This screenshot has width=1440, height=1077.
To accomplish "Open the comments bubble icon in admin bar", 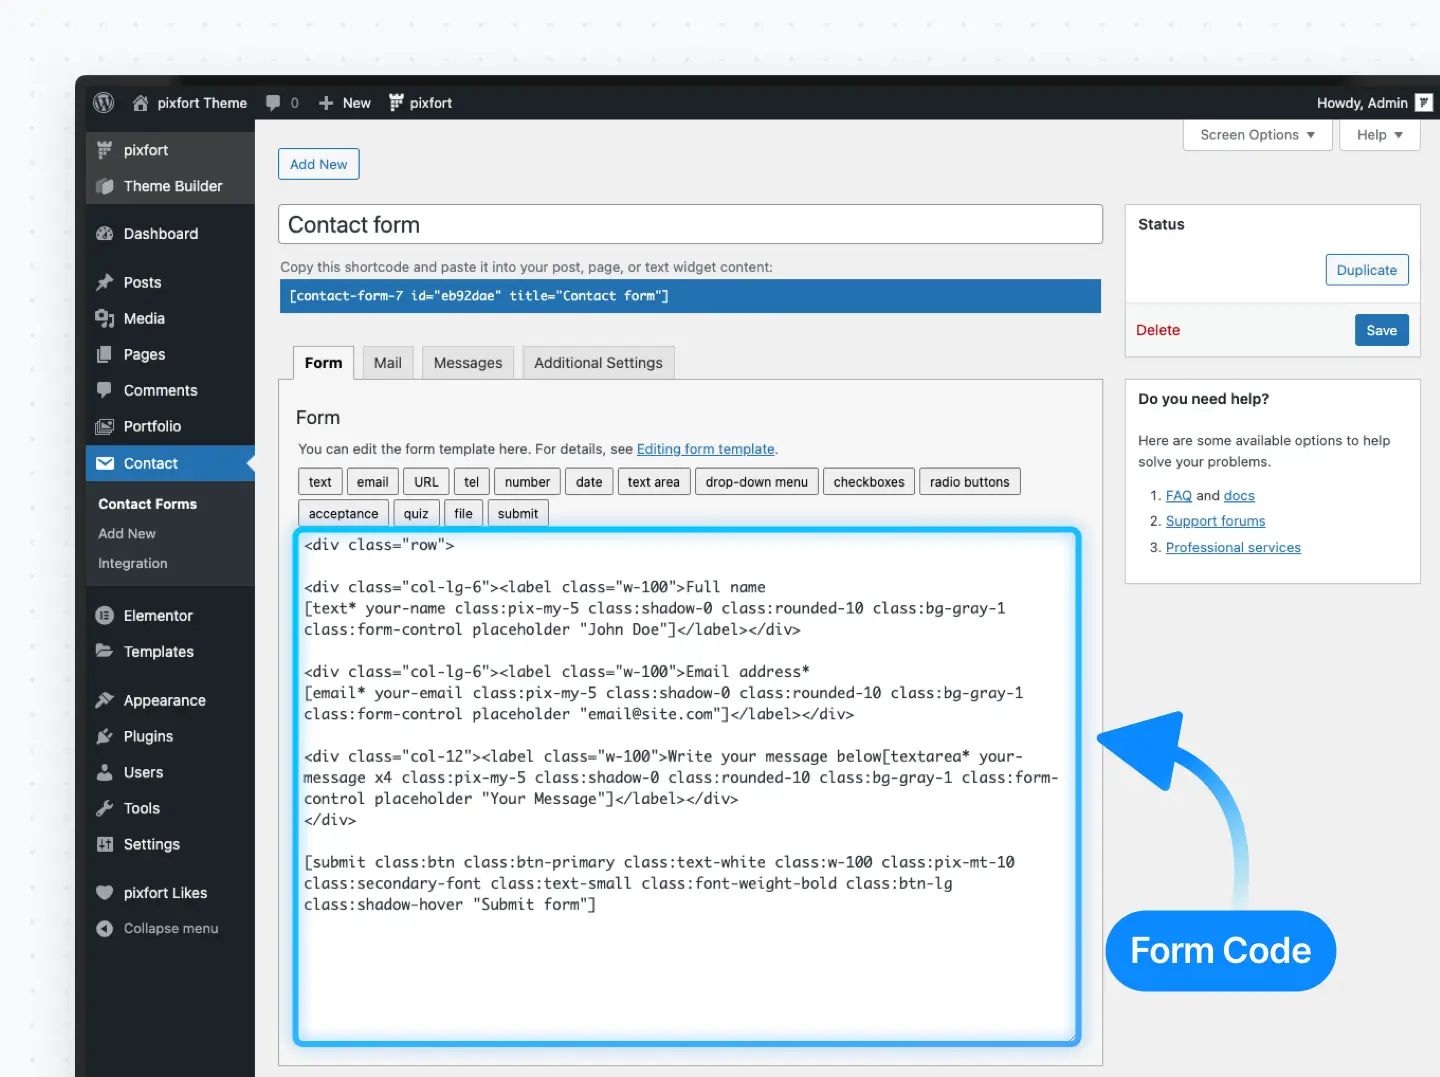I will coord(273,103).
